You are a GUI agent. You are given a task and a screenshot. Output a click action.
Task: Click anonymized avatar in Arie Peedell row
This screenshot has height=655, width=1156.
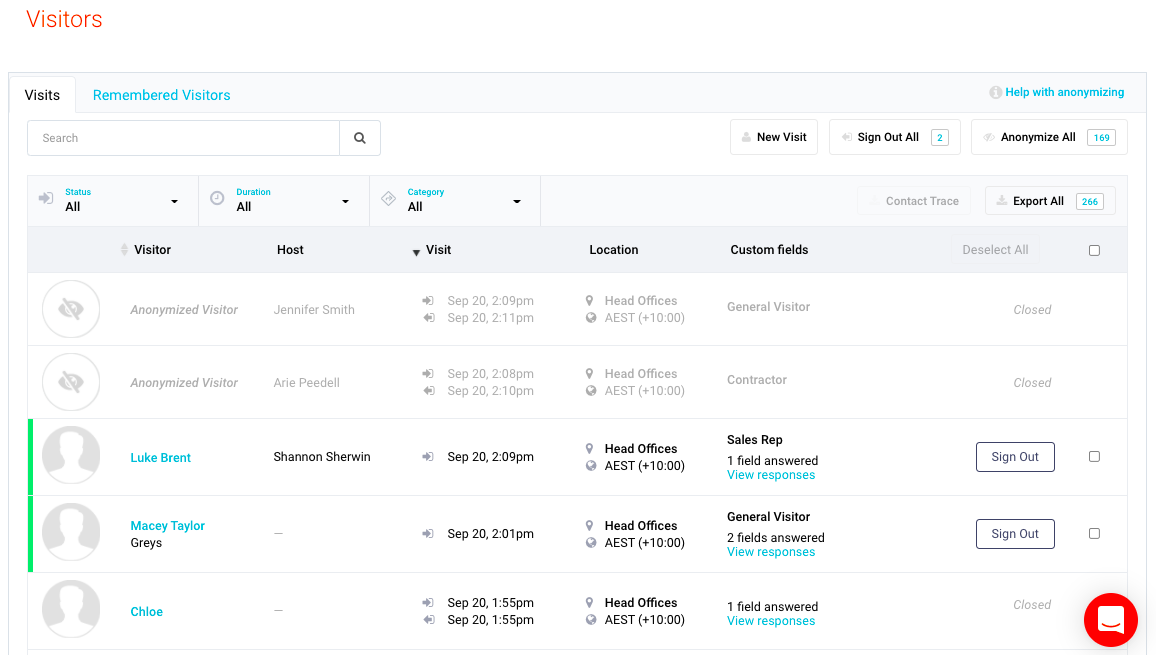click(71, 382)
